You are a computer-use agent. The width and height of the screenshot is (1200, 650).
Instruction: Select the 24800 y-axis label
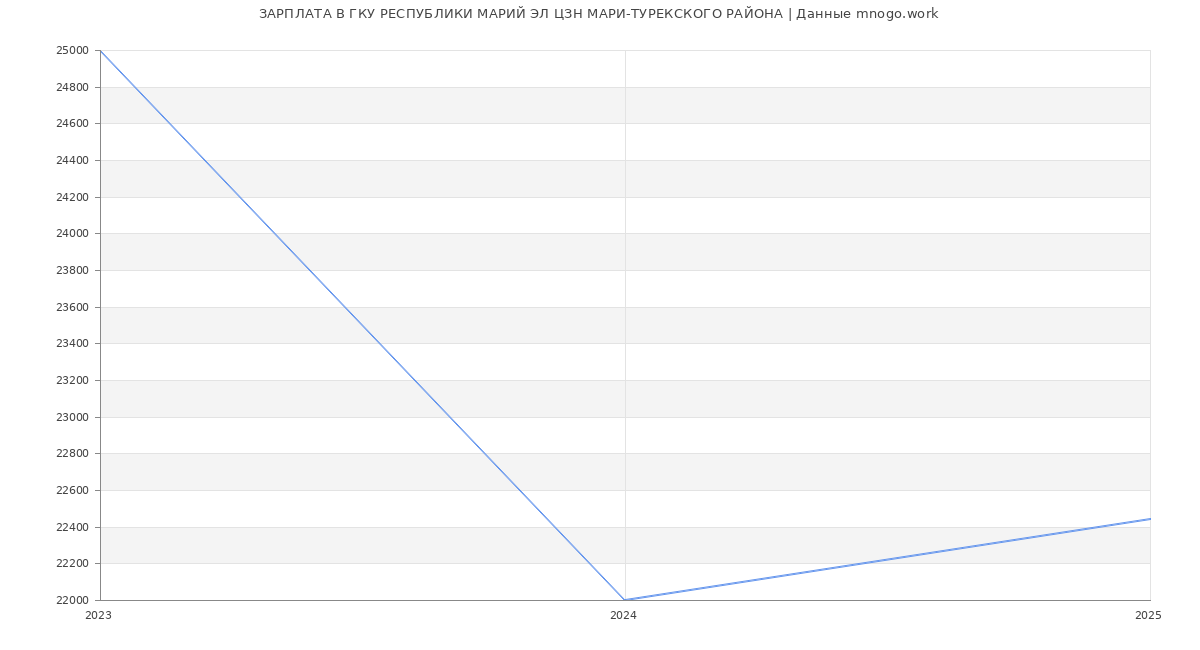point(72,88)
